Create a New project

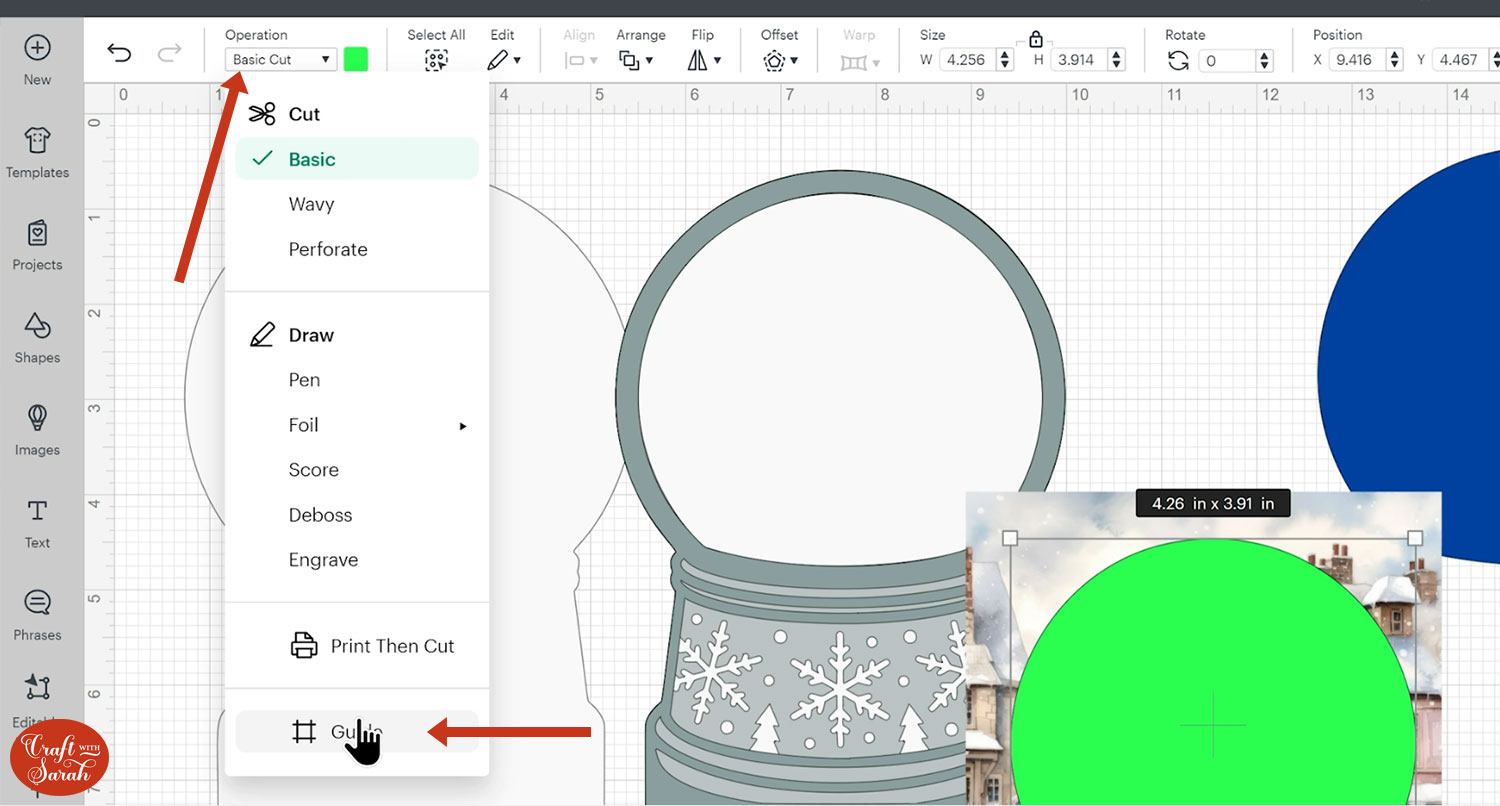click(37, 59)
